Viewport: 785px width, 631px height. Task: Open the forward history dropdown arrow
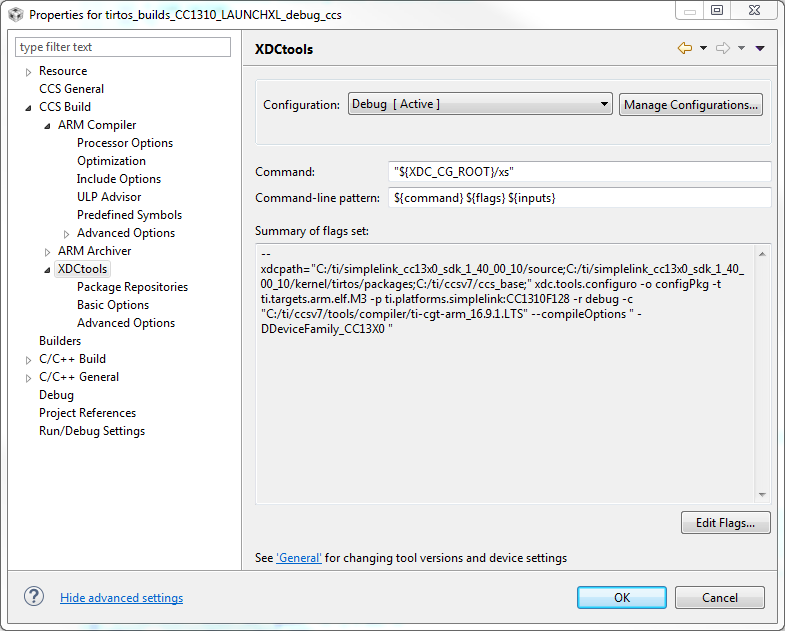pos(741,48)
